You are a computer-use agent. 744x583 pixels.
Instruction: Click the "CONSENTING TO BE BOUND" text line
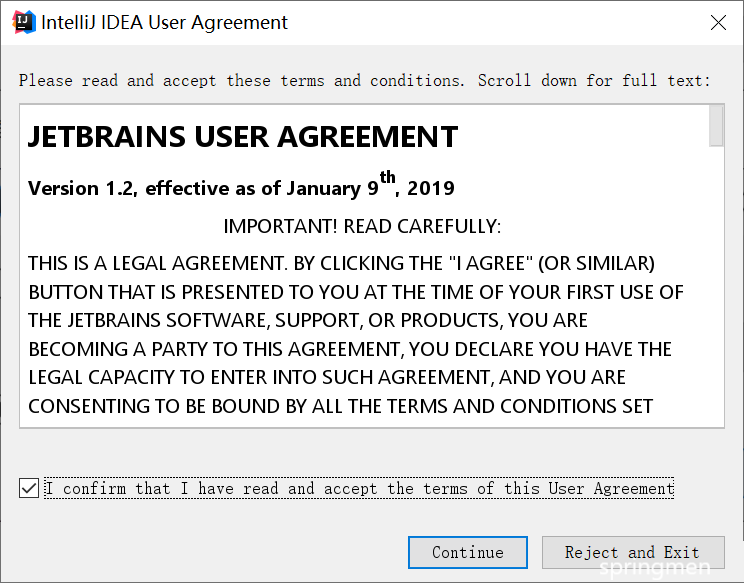coord(341,406)
